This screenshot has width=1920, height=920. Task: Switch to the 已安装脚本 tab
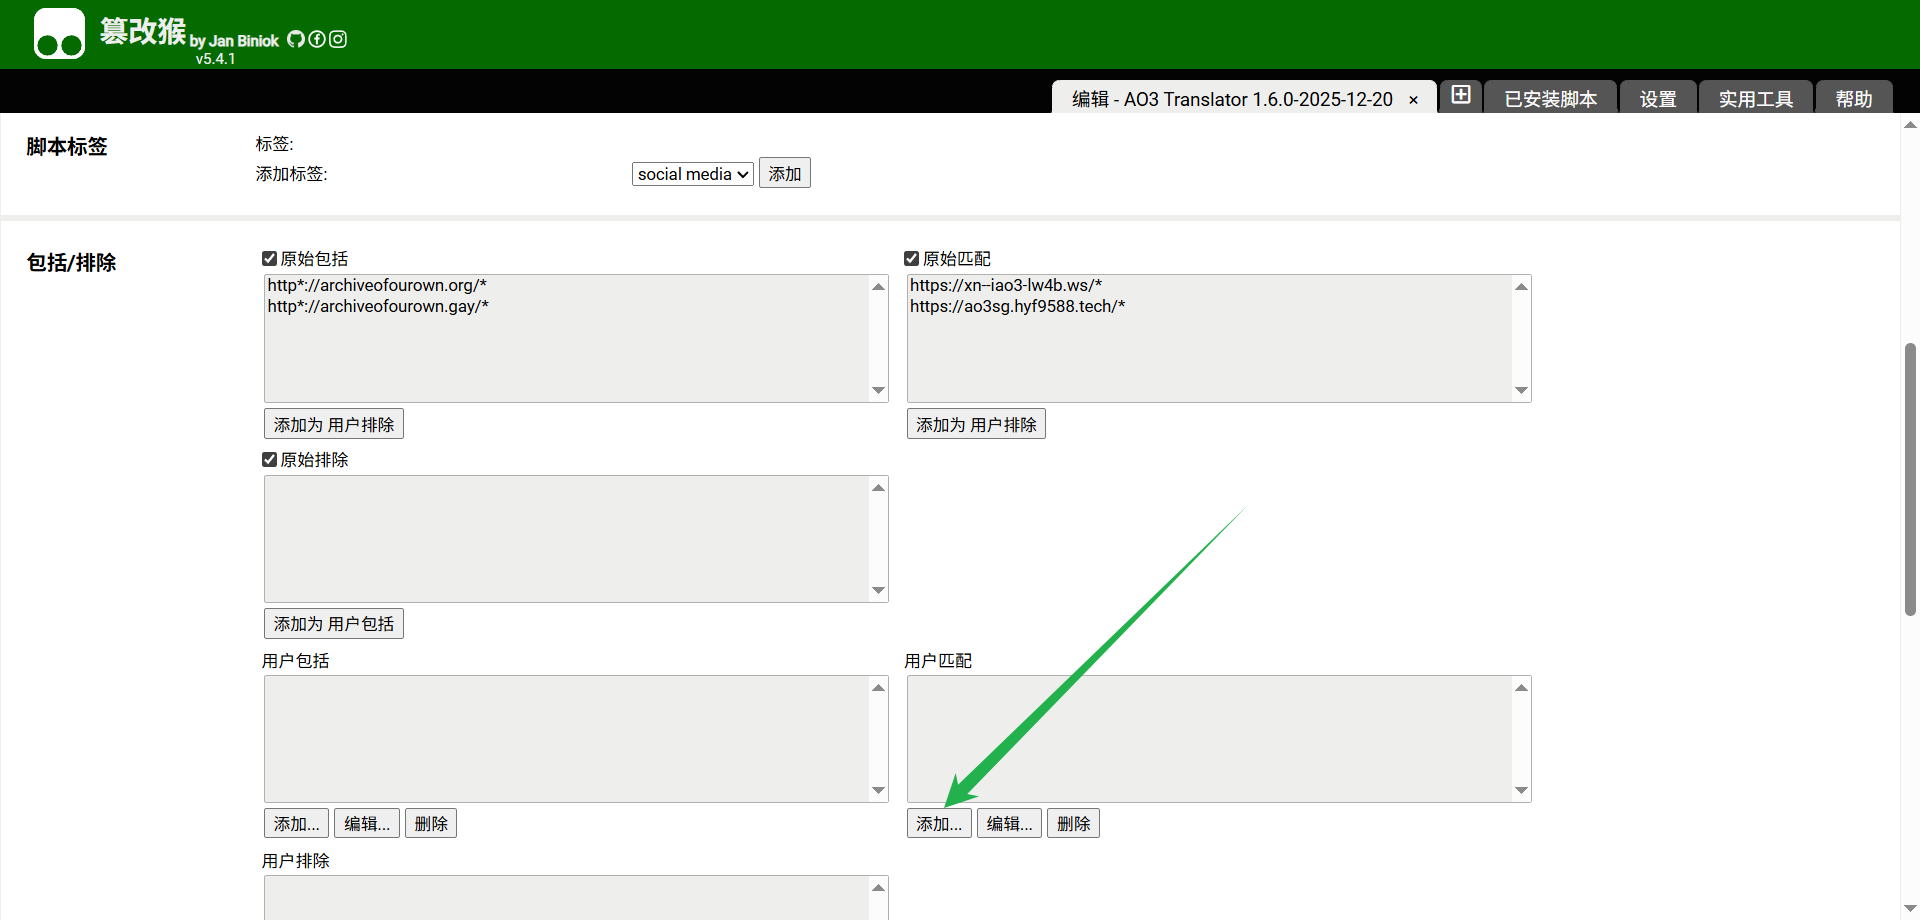(1550, 99)
